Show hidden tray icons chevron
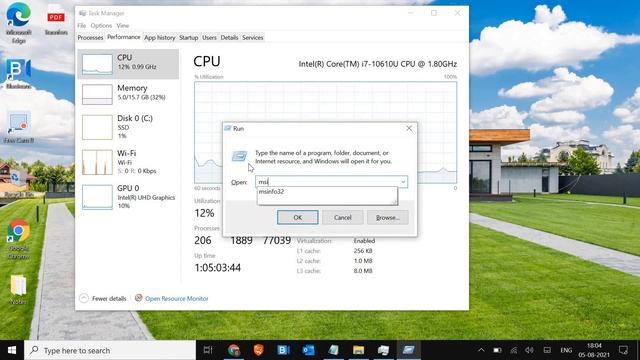Image resolution: width=640 pixels, height=360 pixels. (x=481, y=350)
